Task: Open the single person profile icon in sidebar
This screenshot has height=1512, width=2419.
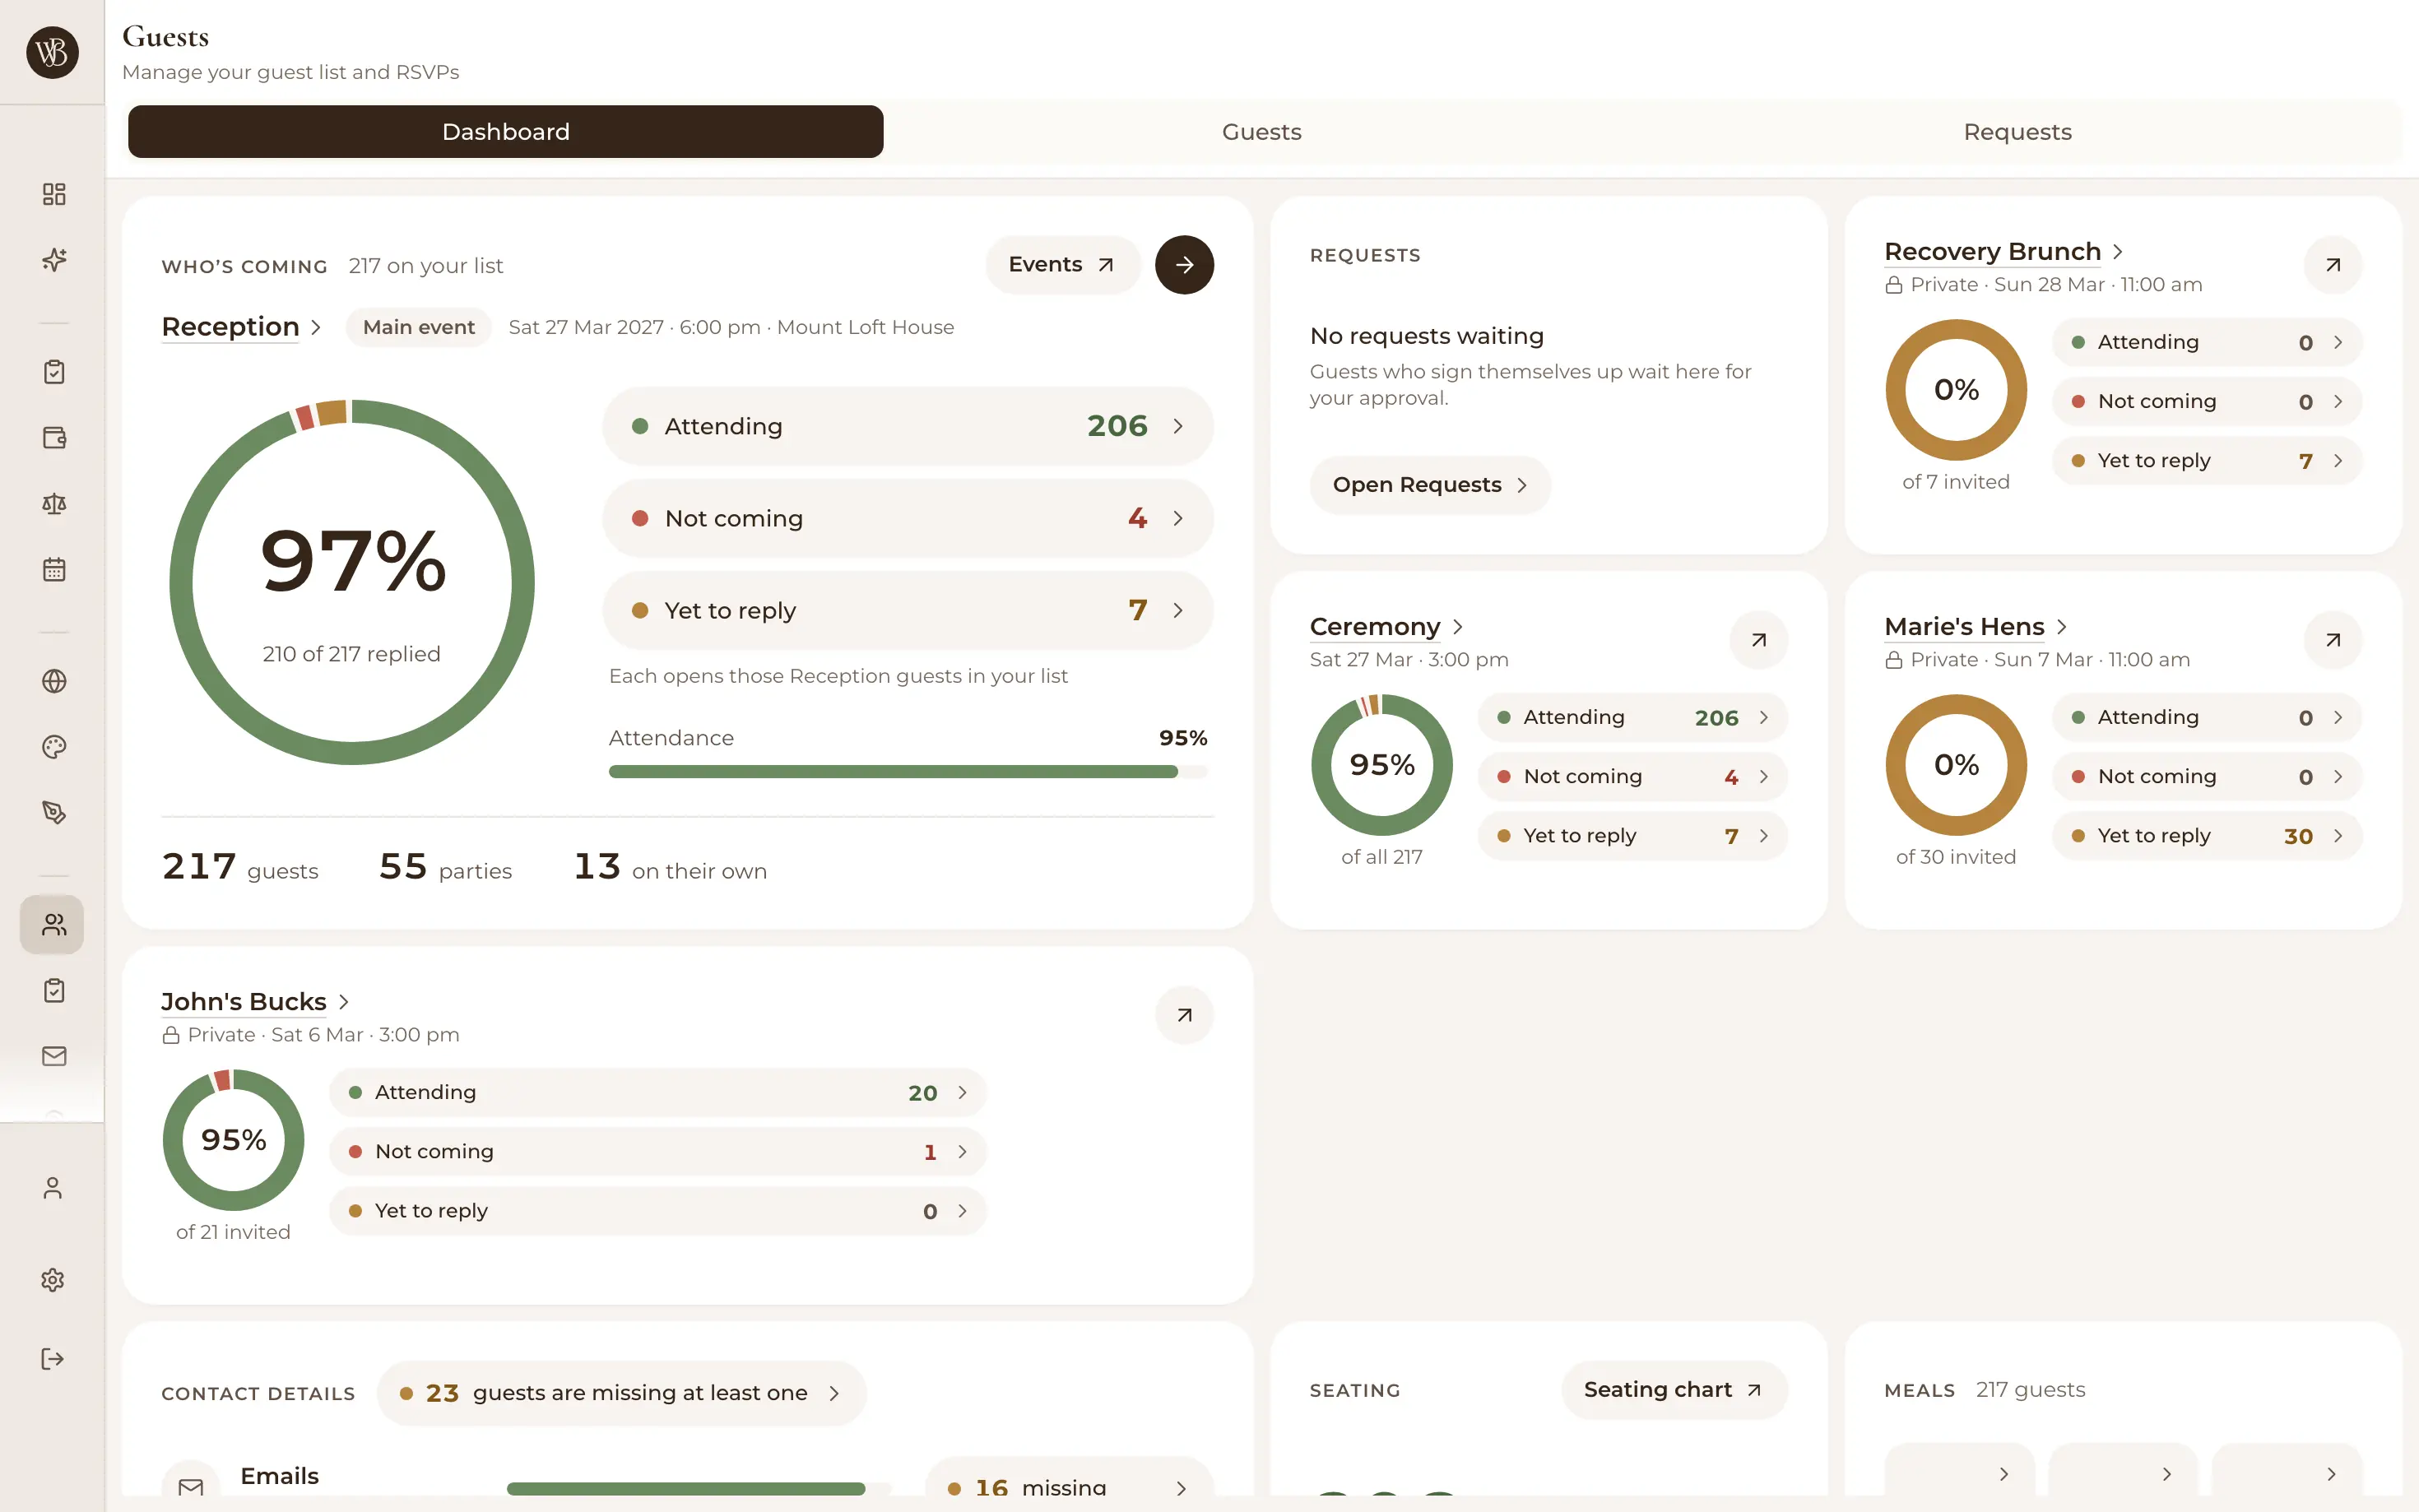Action: (52, 1188)
